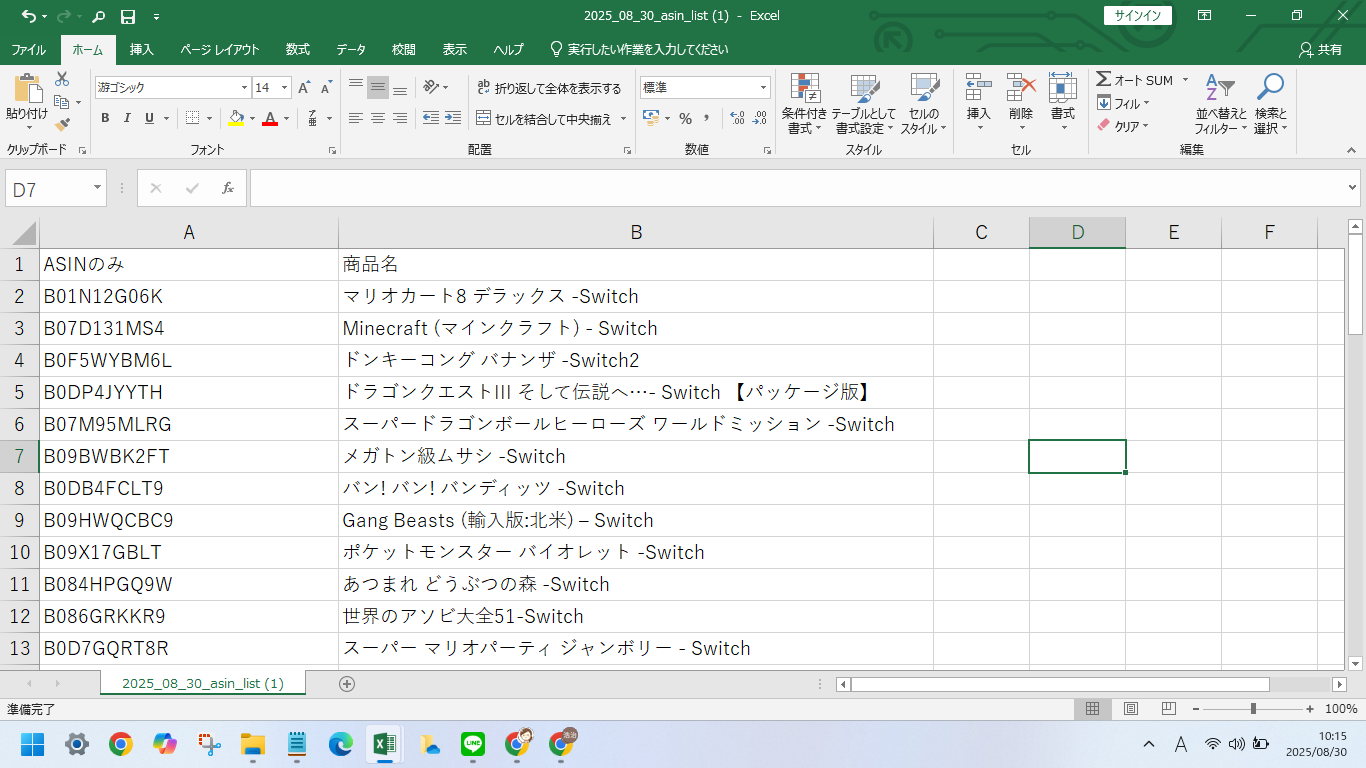Increase font size with large A icon
Image resolution: width=1366 pixels, height=768 pixels.
(x=304, y=88)
